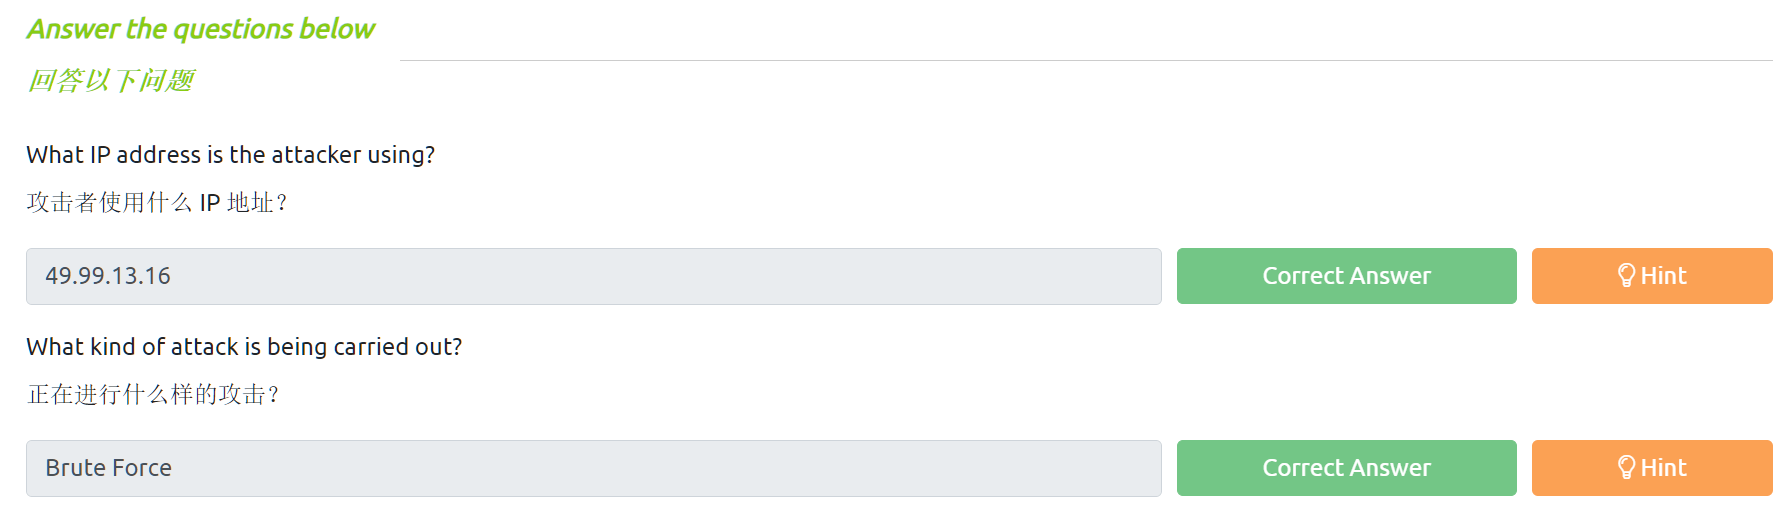Click the horizontal divider line beside the heading
1792x523 pixels.
click(x=1085, y=60)
